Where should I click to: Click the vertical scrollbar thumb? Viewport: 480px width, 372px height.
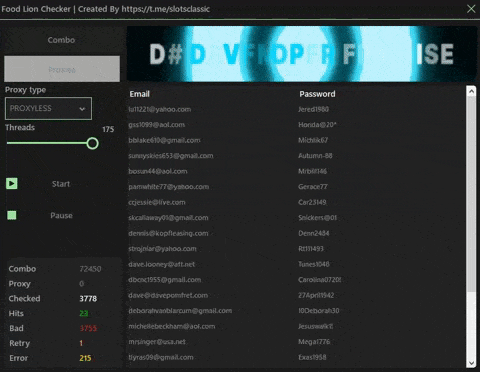(x=471, y=194)
